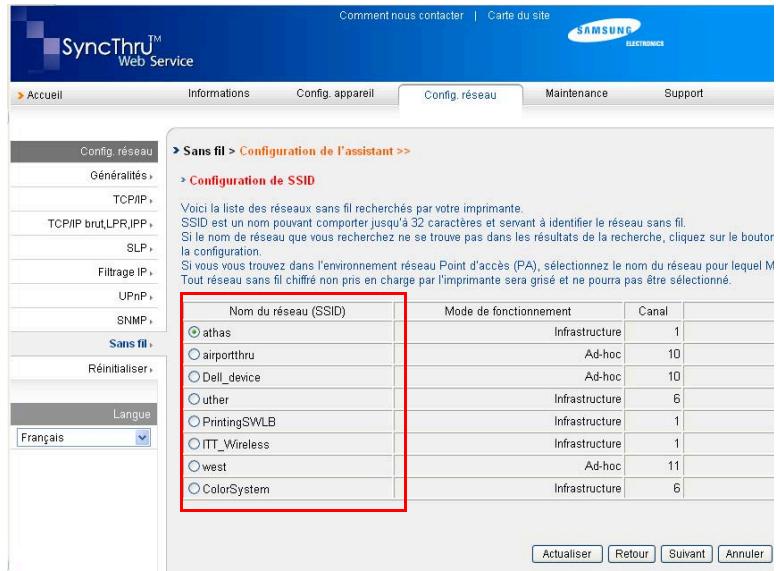Open the Français language dropdown
This screenshot has width=776, height=571.
click(x=84, y=437)
